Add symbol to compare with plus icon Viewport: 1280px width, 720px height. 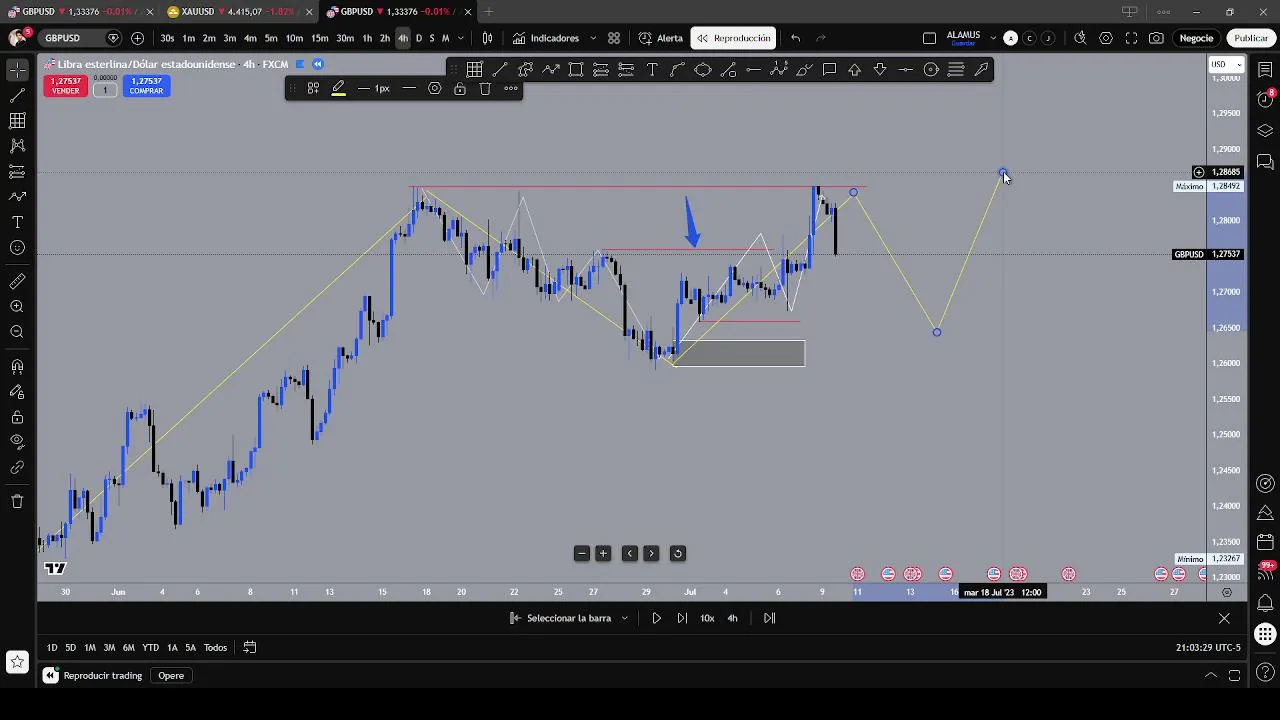pos(137,38)
